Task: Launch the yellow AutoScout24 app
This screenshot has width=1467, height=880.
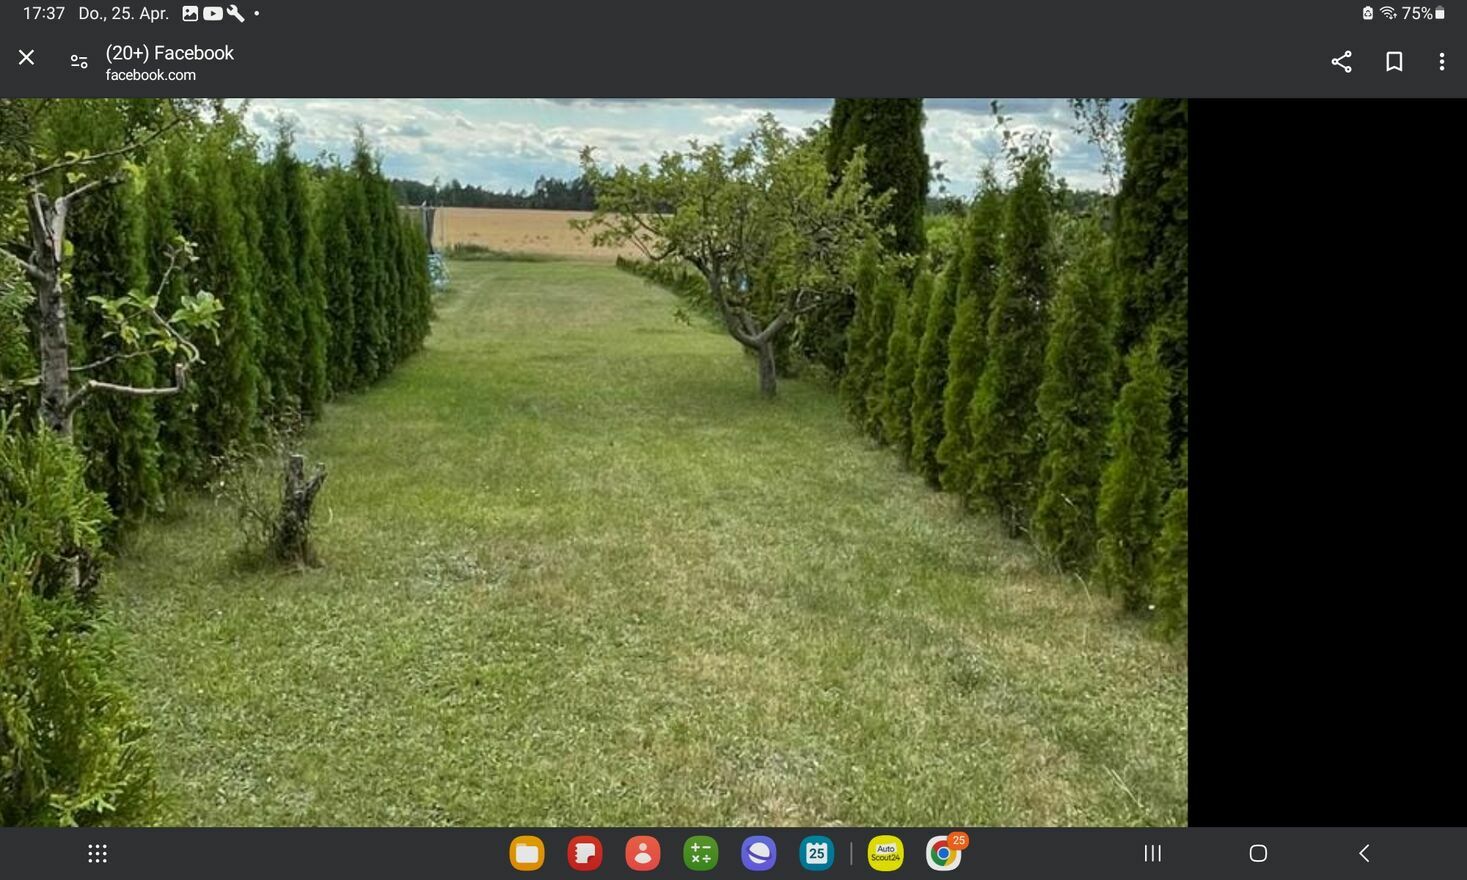Action: point(885,853)
